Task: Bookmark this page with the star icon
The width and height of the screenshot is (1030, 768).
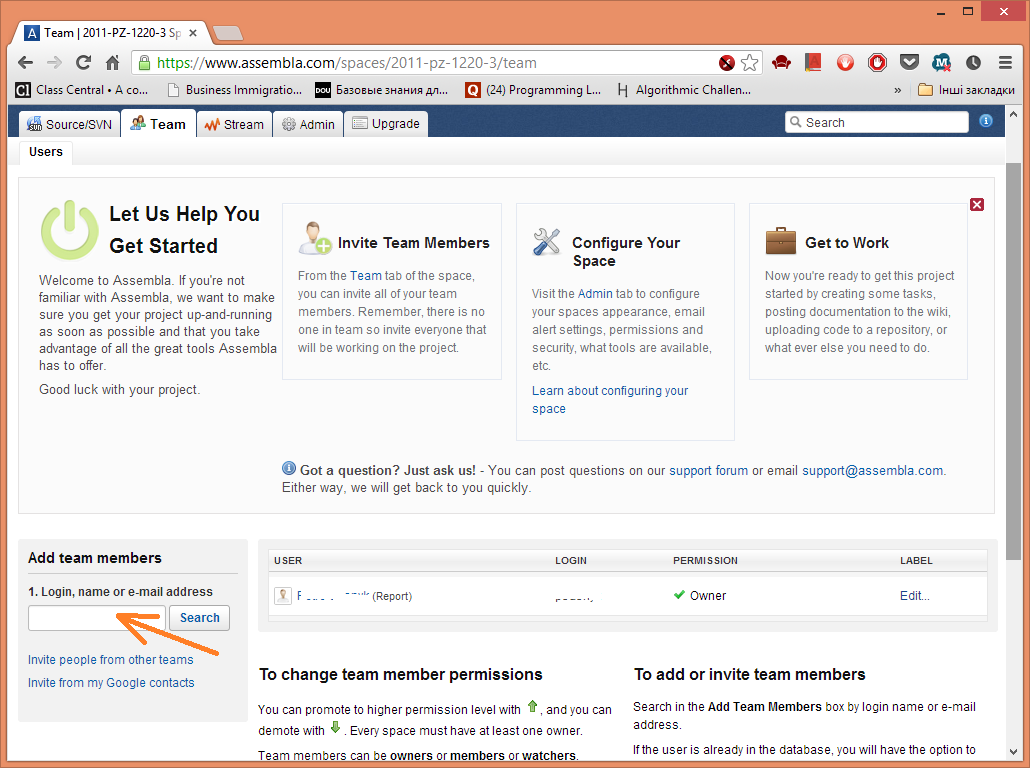Action: tap(750, 63)
